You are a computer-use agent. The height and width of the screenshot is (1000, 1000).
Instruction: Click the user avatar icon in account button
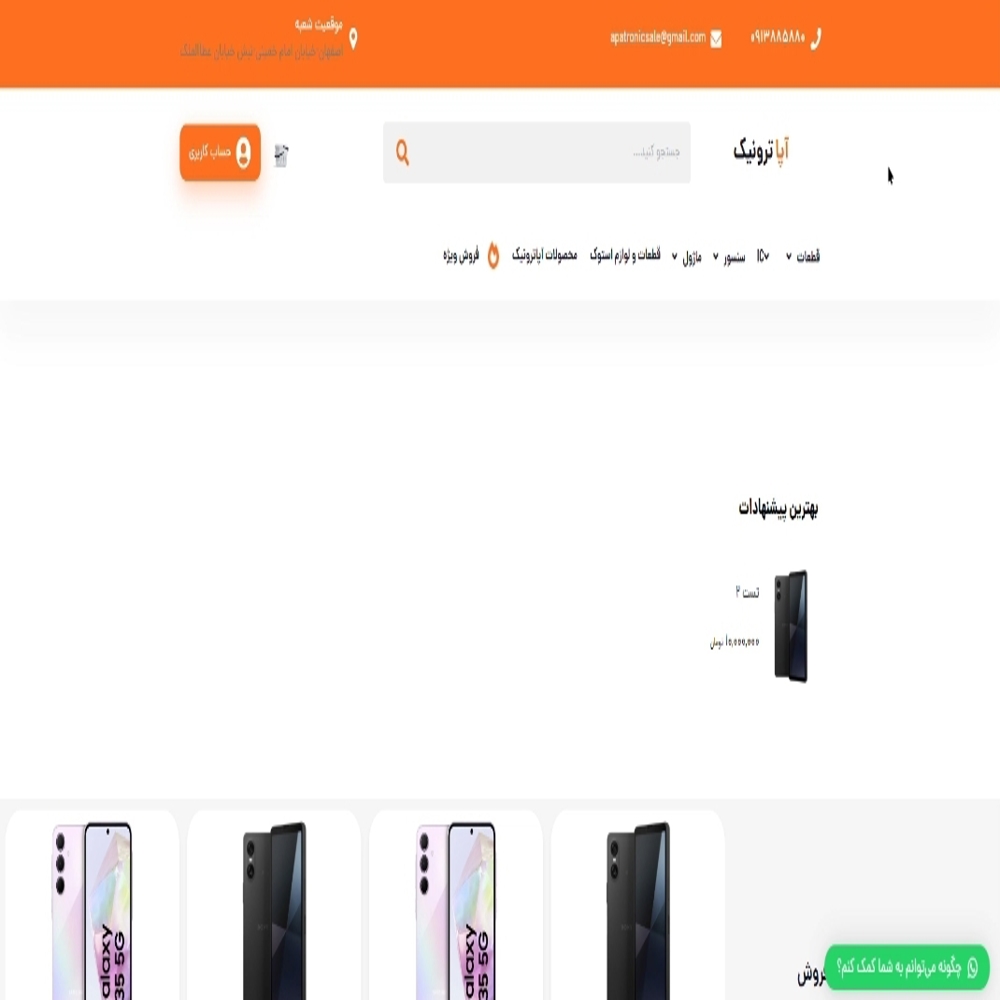243,153
